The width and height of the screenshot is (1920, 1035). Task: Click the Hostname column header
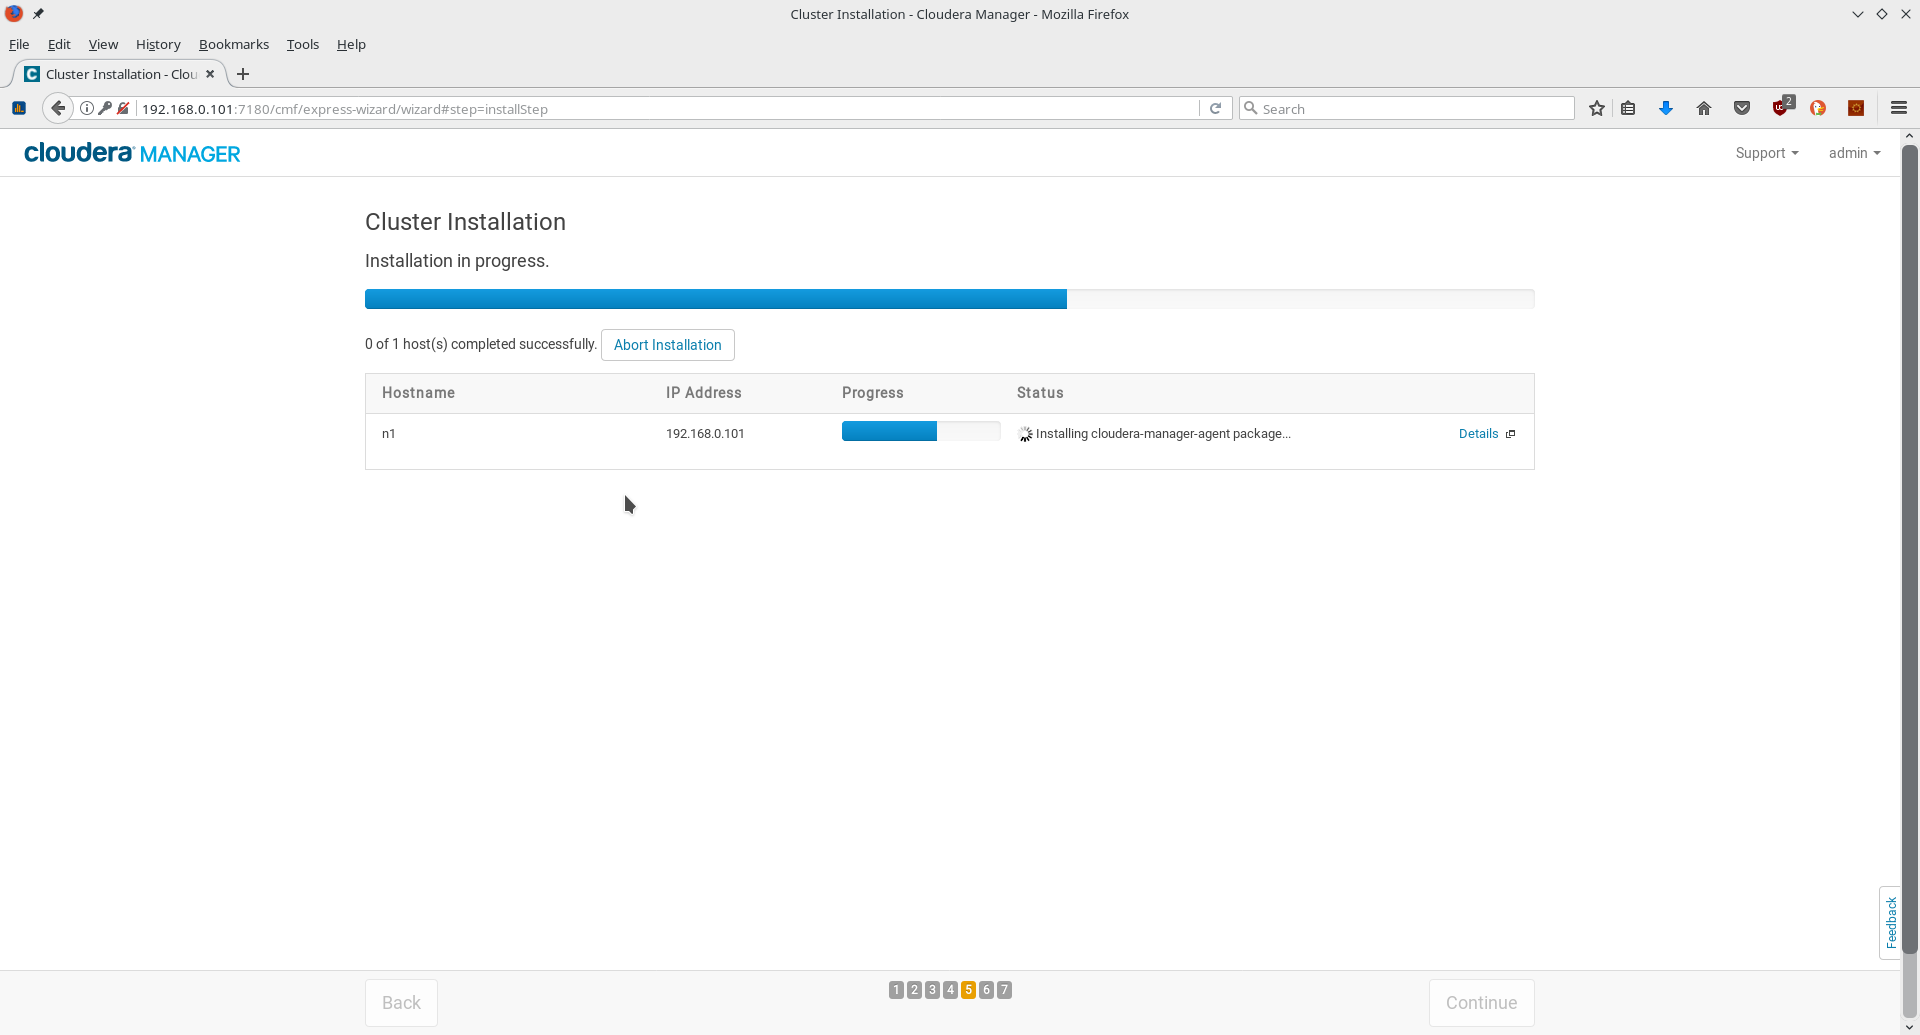(x=418, y=393)
